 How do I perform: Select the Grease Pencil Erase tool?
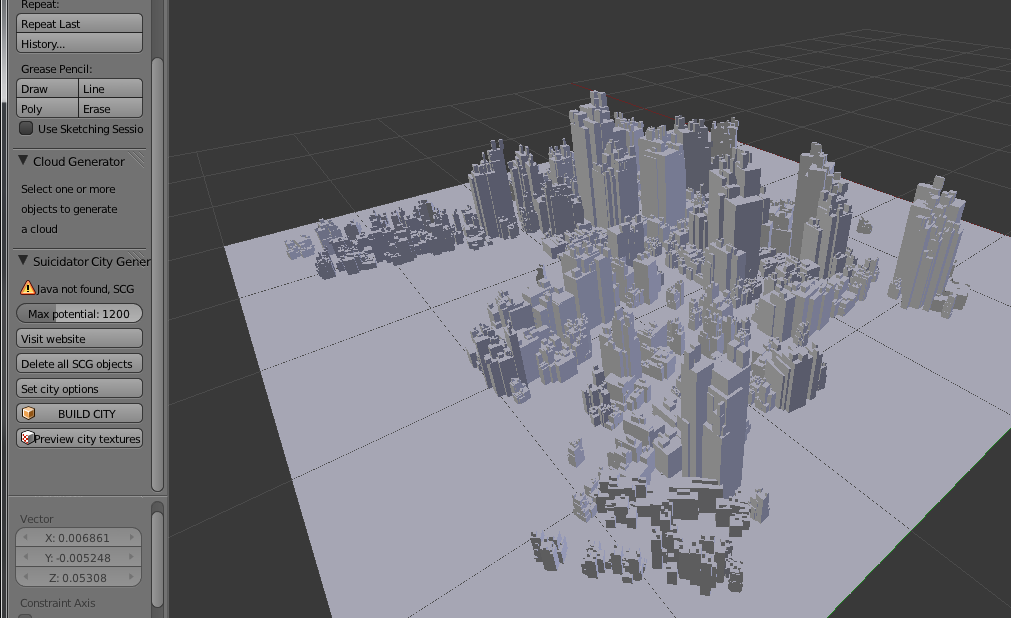pos(110,108)
